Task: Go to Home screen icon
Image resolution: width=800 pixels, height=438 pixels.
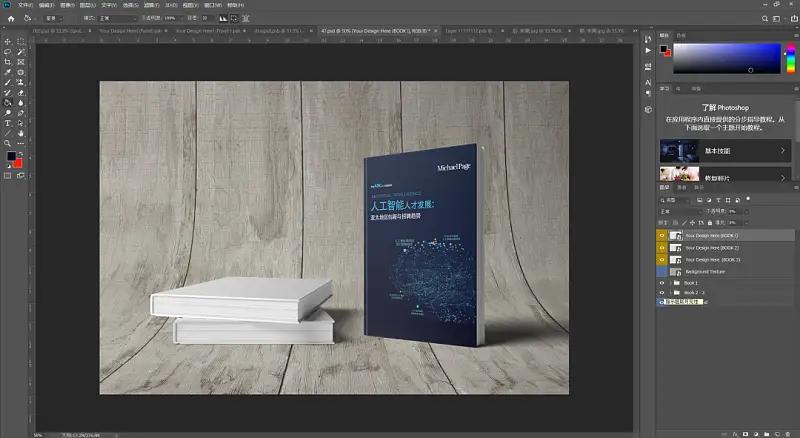Action: [11, 18]
